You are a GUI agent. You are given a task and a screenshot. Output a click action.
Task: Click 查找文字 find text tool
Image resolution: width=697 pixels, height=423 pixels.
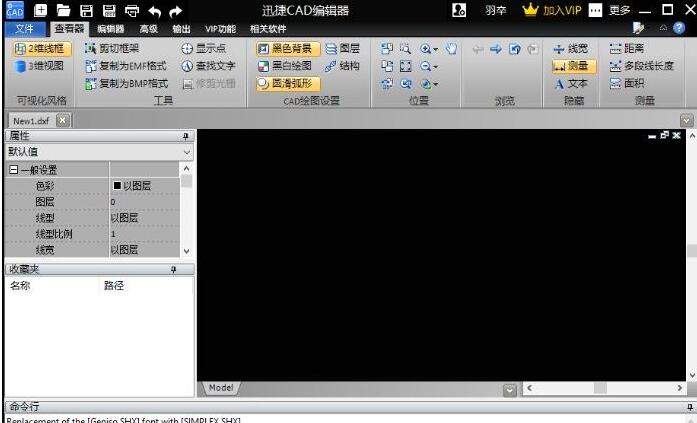pyautogui.click(x=208, y=66)
